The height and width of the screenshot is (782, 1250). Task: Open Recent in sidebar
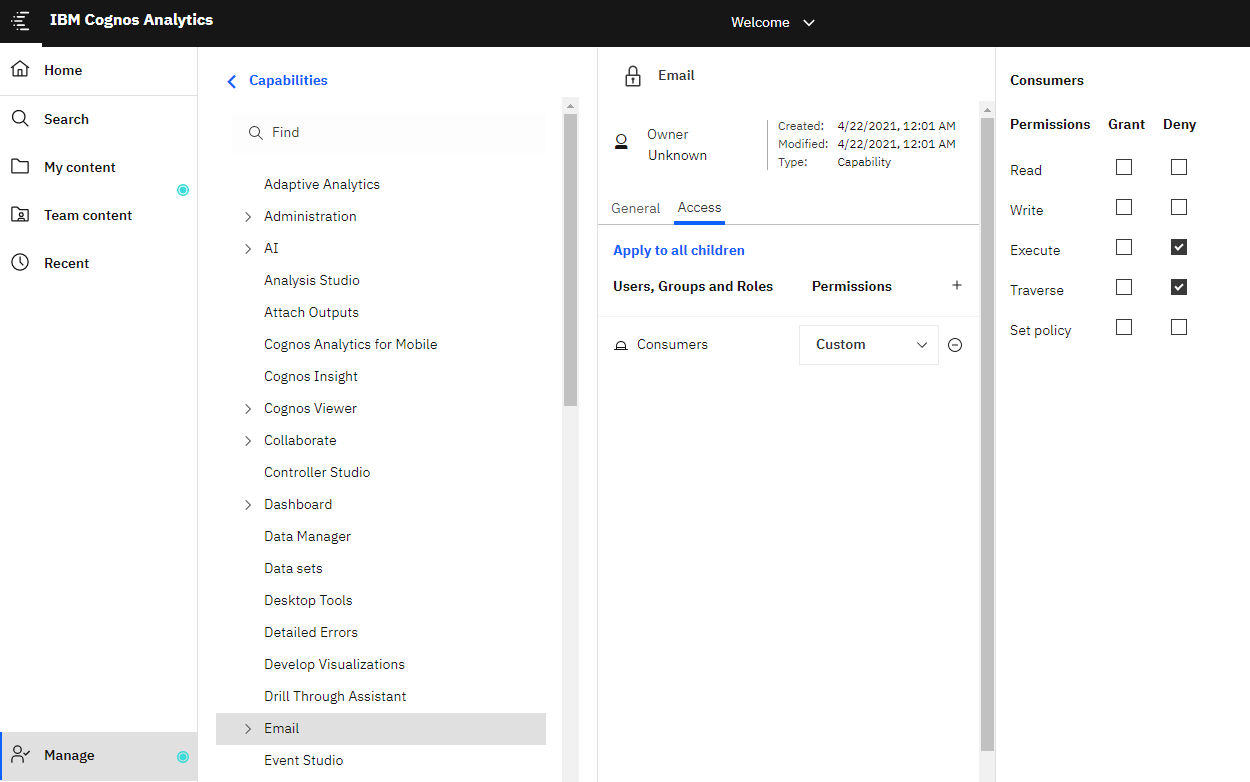pos(99,263)
